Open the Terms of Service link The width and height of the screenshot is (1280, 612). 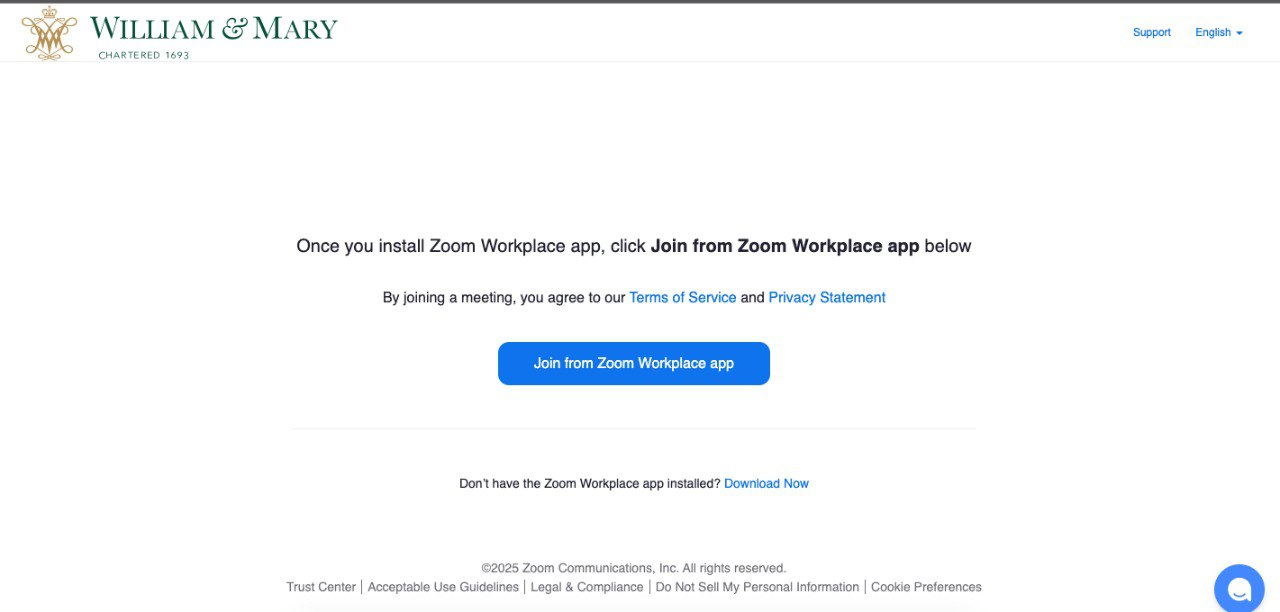pos(682,298)
